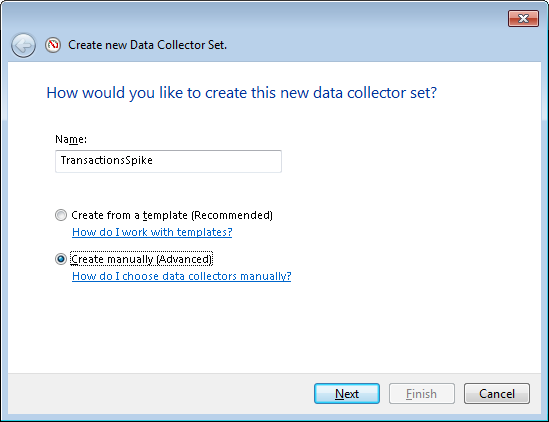
Task: Click the 'Create manually (Advanced)' label text
Action: [x=141, y=259]
